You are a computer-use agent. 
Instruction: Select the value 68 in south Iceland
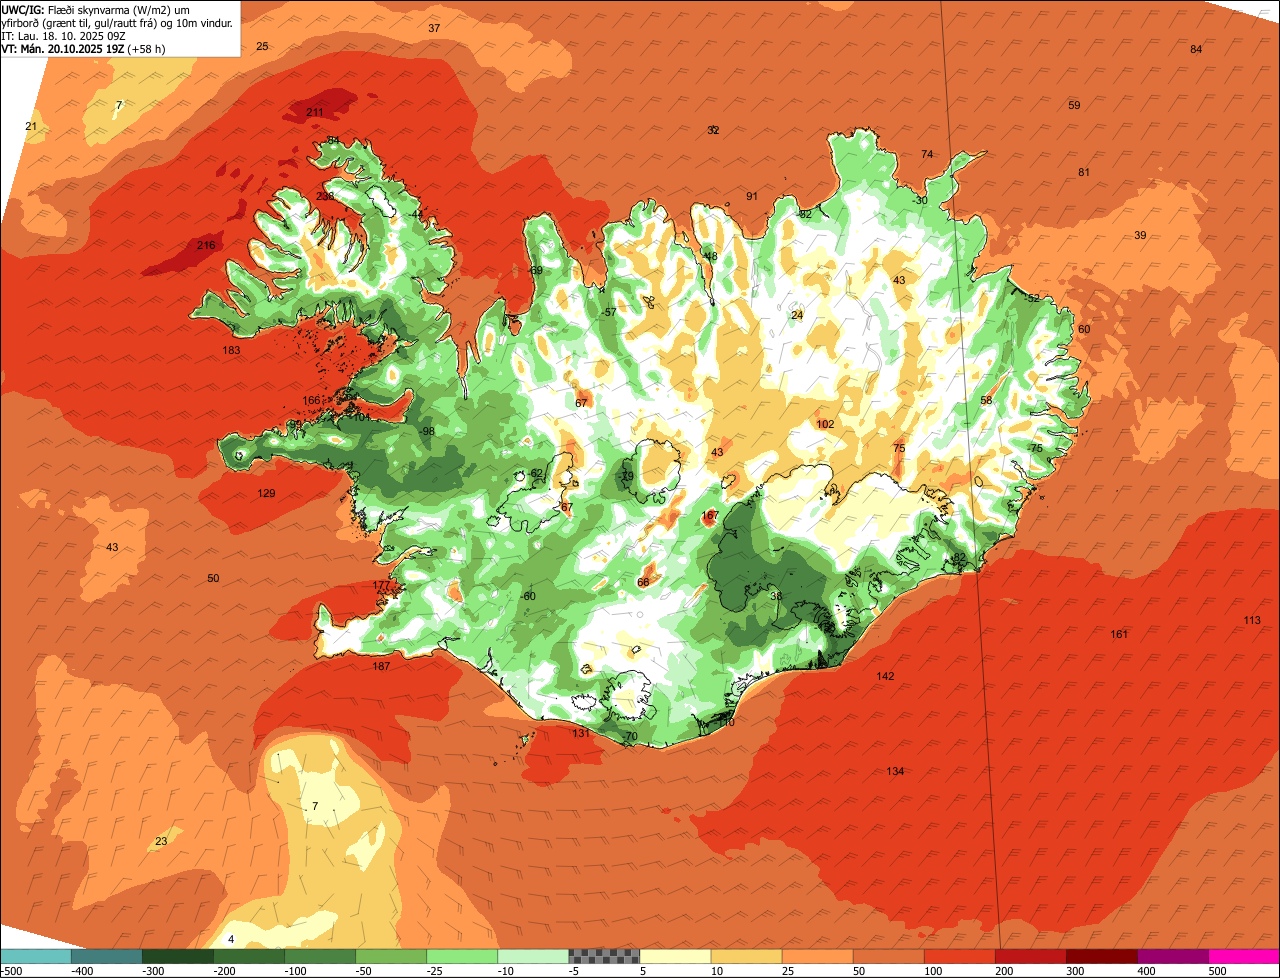[x=643, y=582]
